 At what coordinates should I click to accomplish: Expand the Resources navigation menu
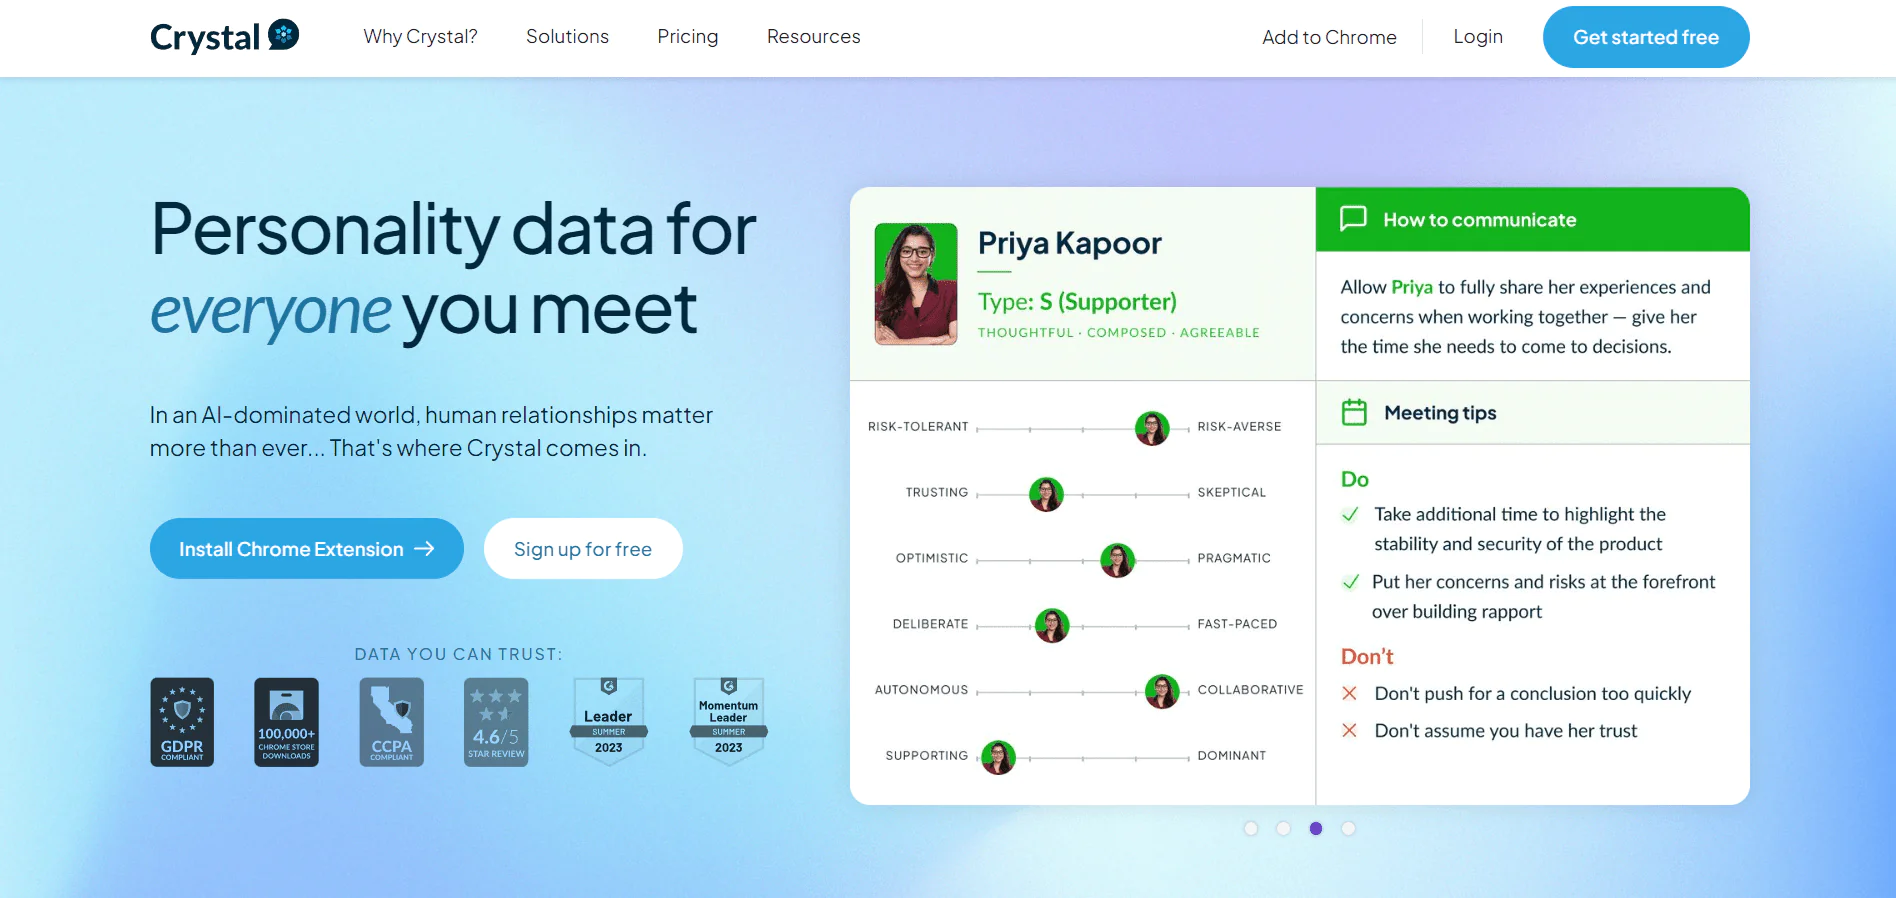(x=813, y=37)
